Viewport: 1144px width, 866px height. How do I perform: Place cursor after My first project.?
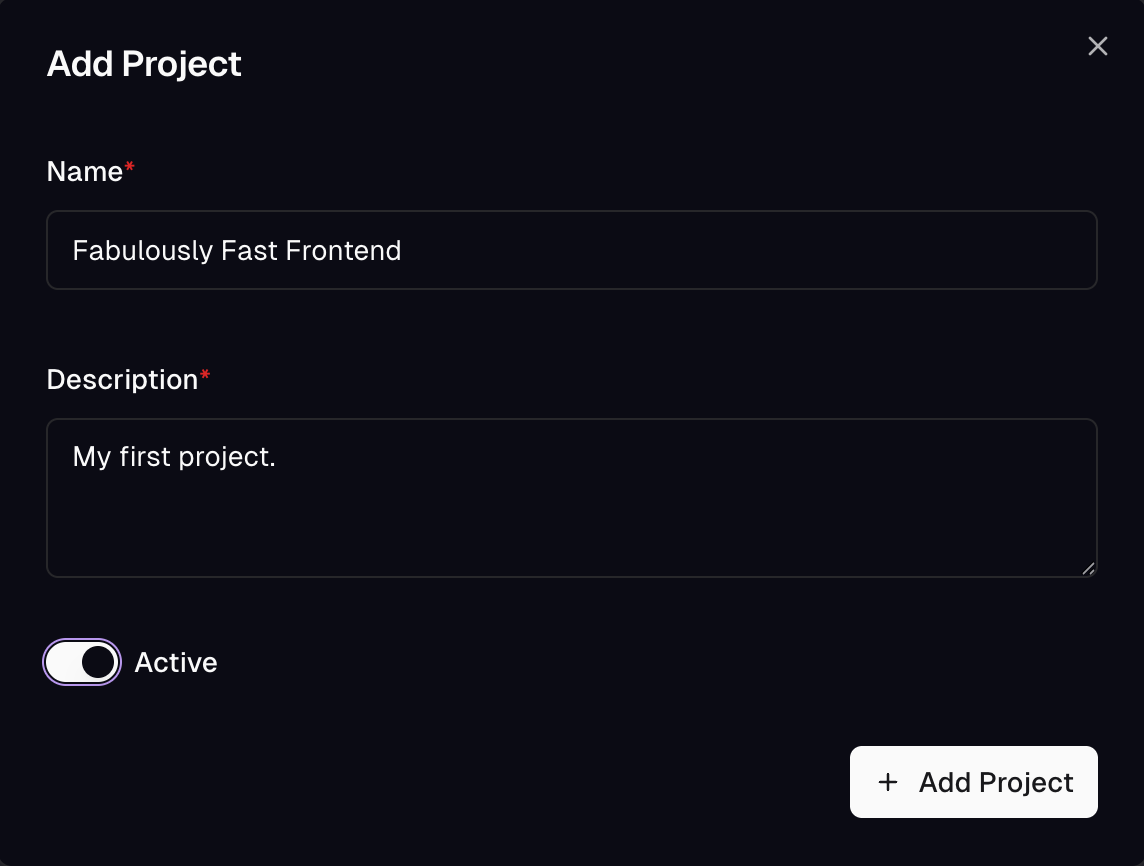[x=278, y=457]
